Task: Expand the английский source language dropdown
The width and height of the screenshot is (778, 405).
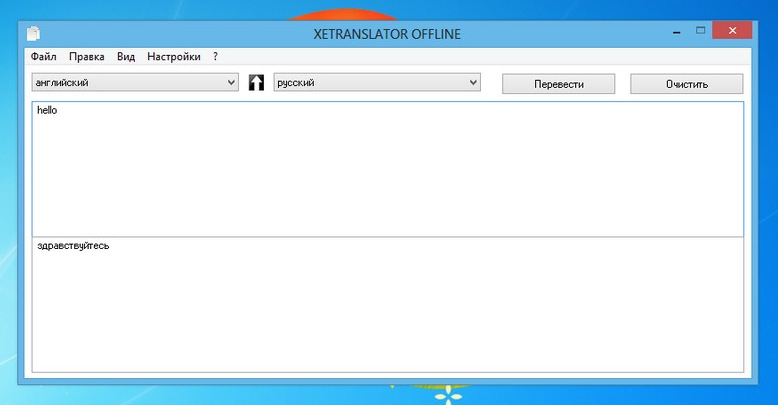Action: [135, 82]
